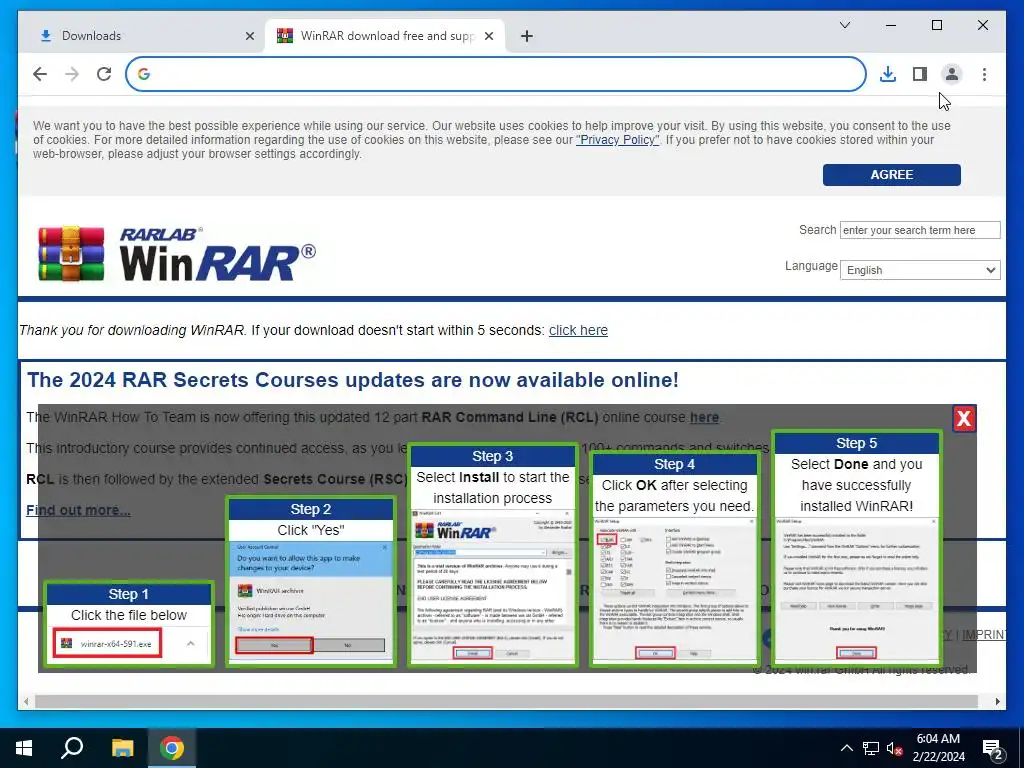Viewport: 1024px width, 768px height.
Task: Close the install steps overlay with red X
Action: click(x=964, y=418)
